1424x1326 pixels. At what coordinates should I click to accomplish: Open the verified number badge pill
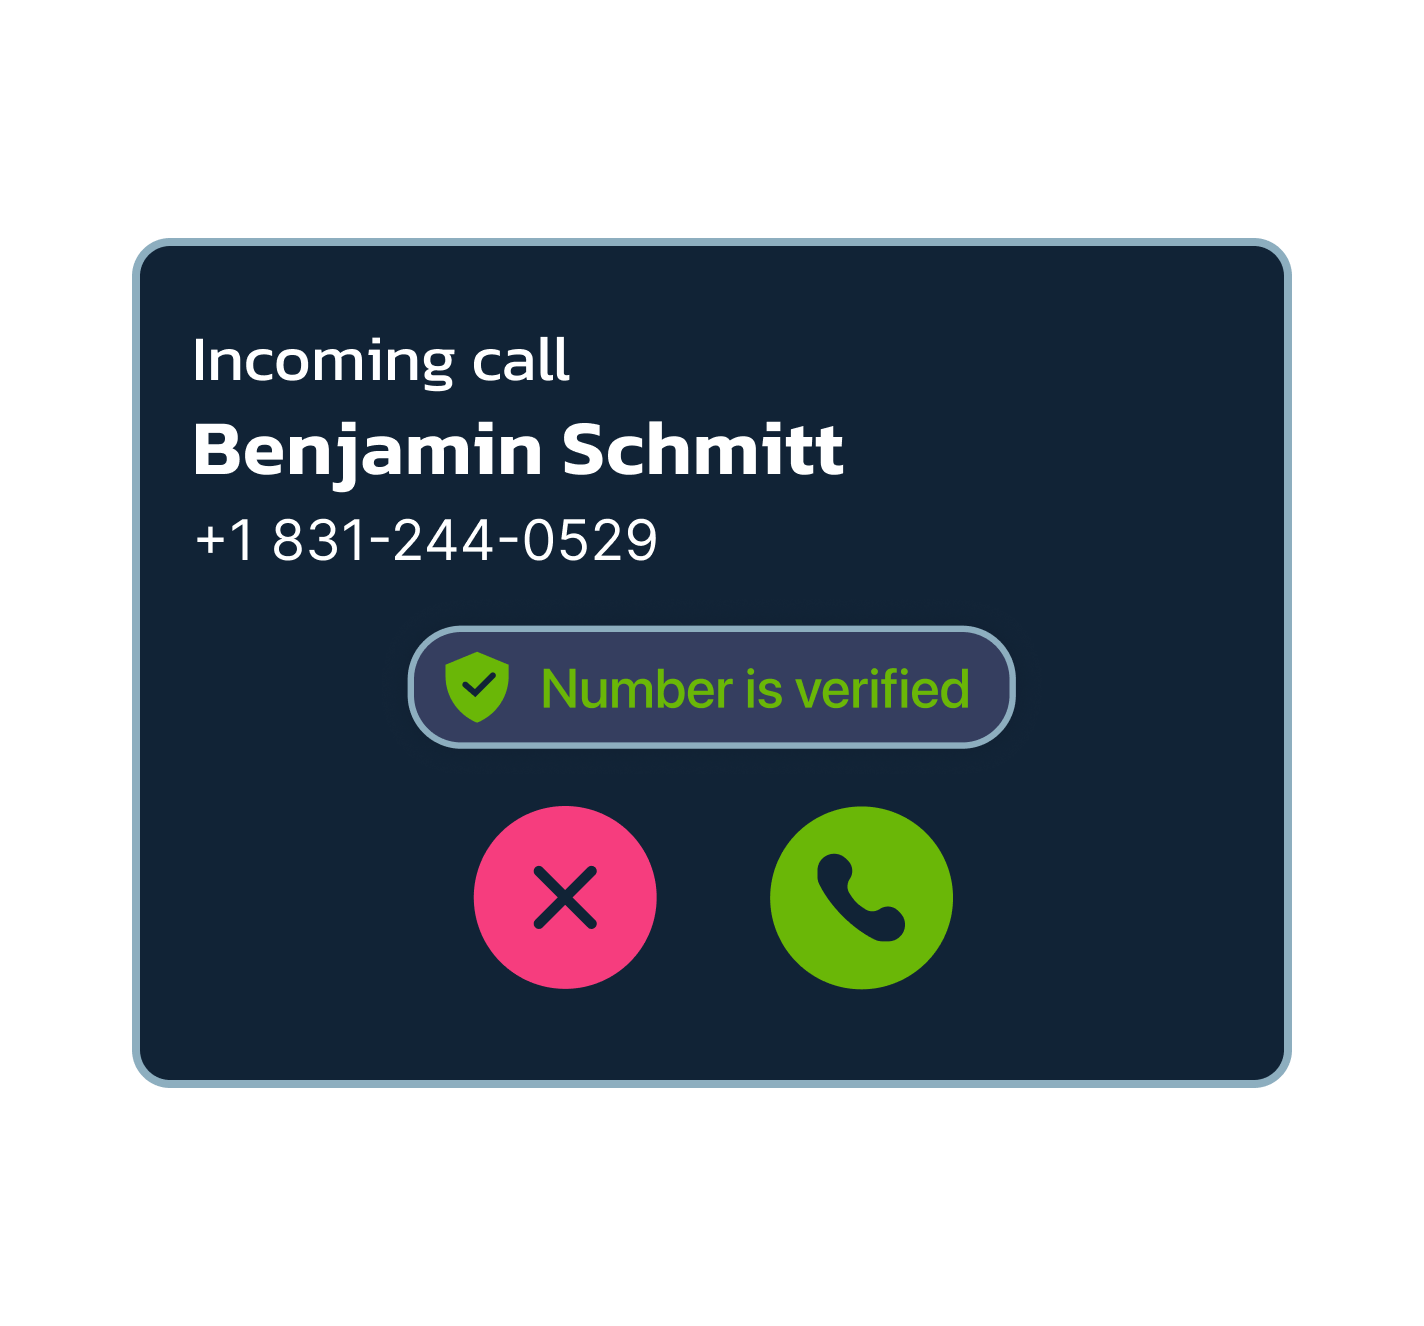[x=711, y=687]
